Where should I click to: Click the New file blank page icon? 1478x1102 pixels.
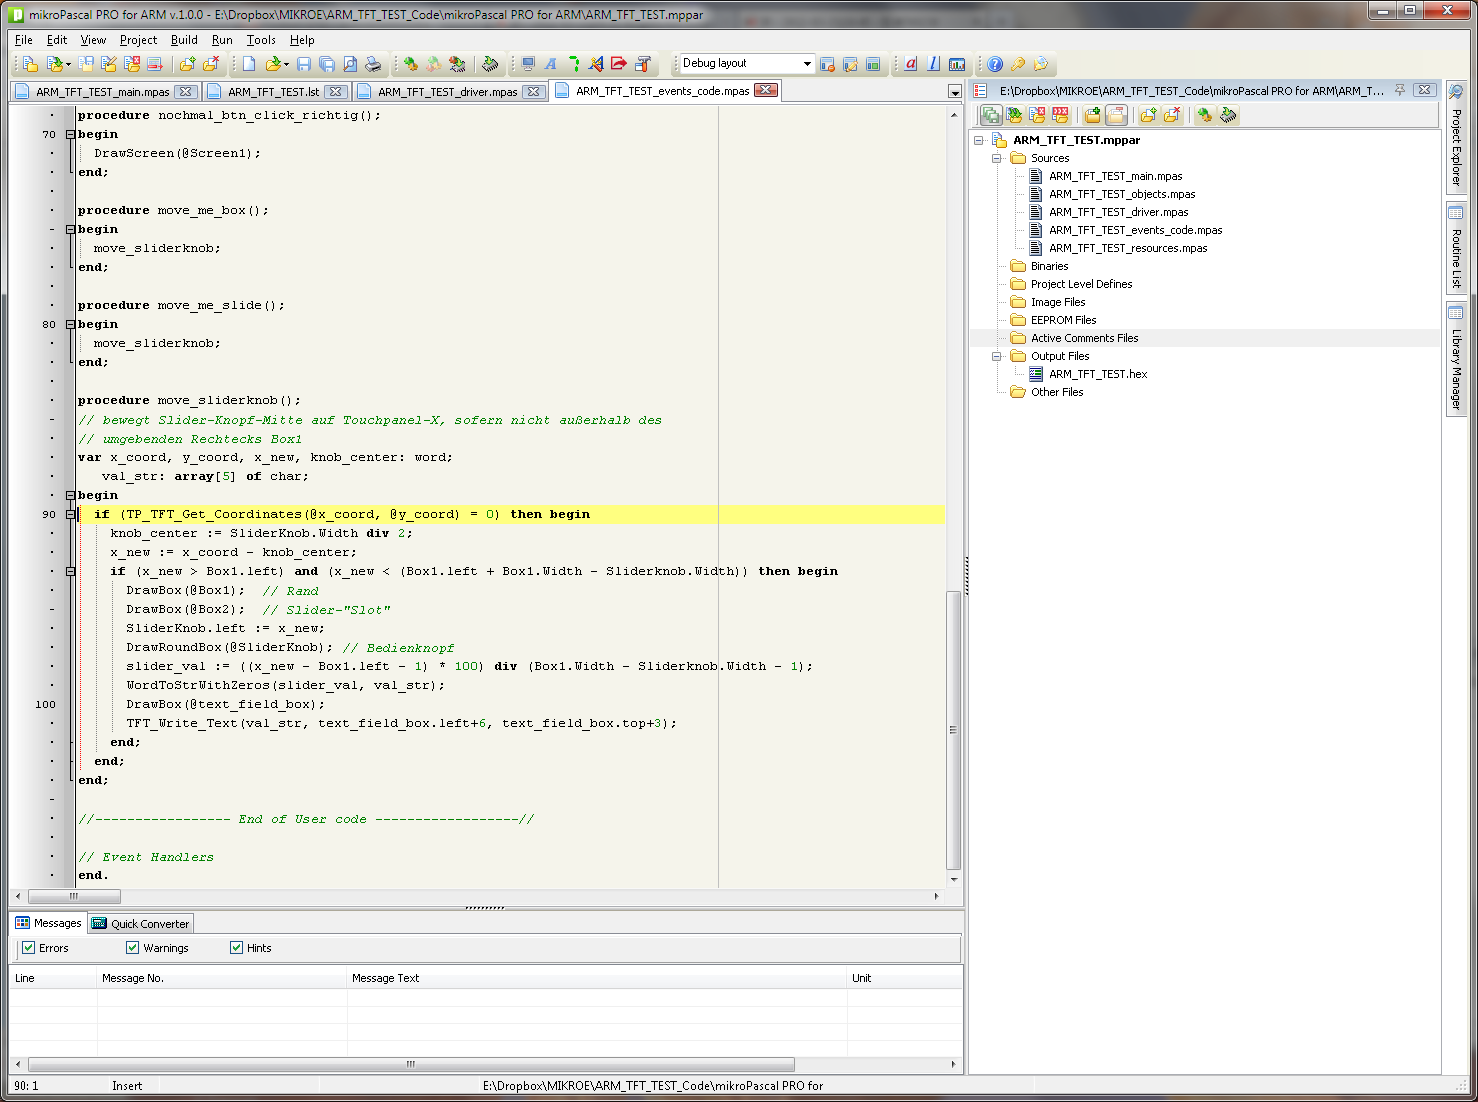(249, 64)
